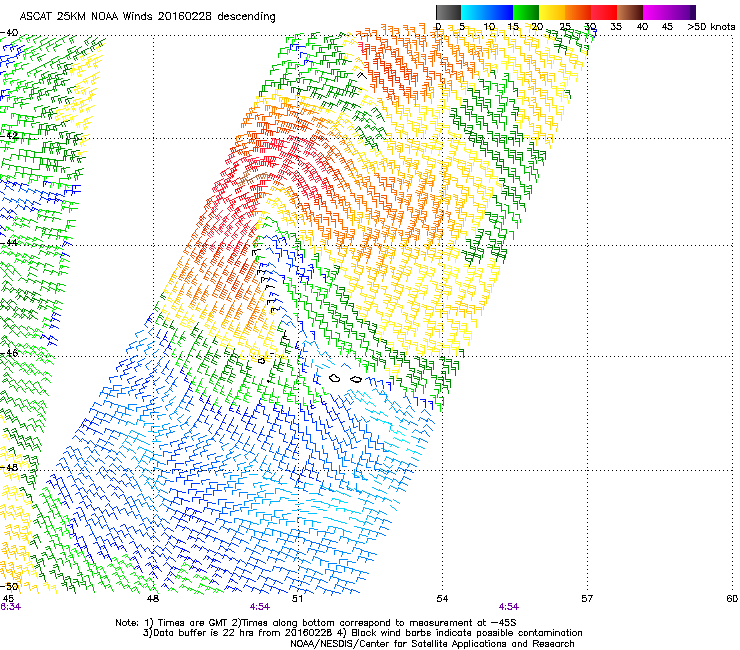Image resolution: width=740 pixels, height=650 pixels.
Task: Click the red 30-35 knots legend swatch
Action: point(604,12)
